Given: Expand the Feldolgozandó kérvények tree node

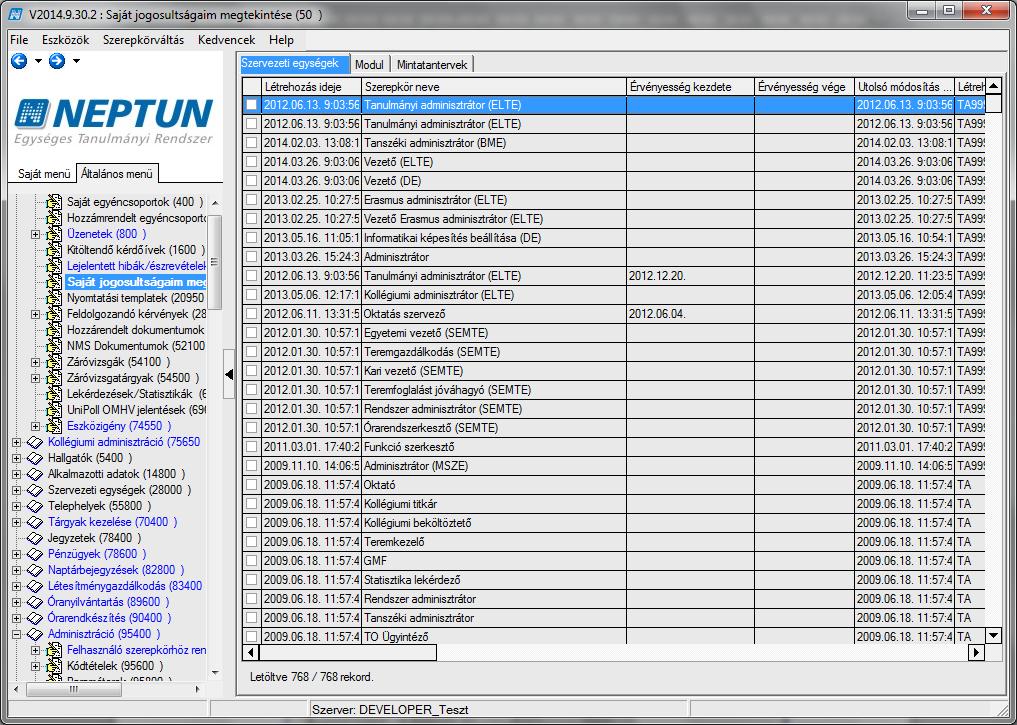Looking at the screenshot, I should (x=36, y=315).
